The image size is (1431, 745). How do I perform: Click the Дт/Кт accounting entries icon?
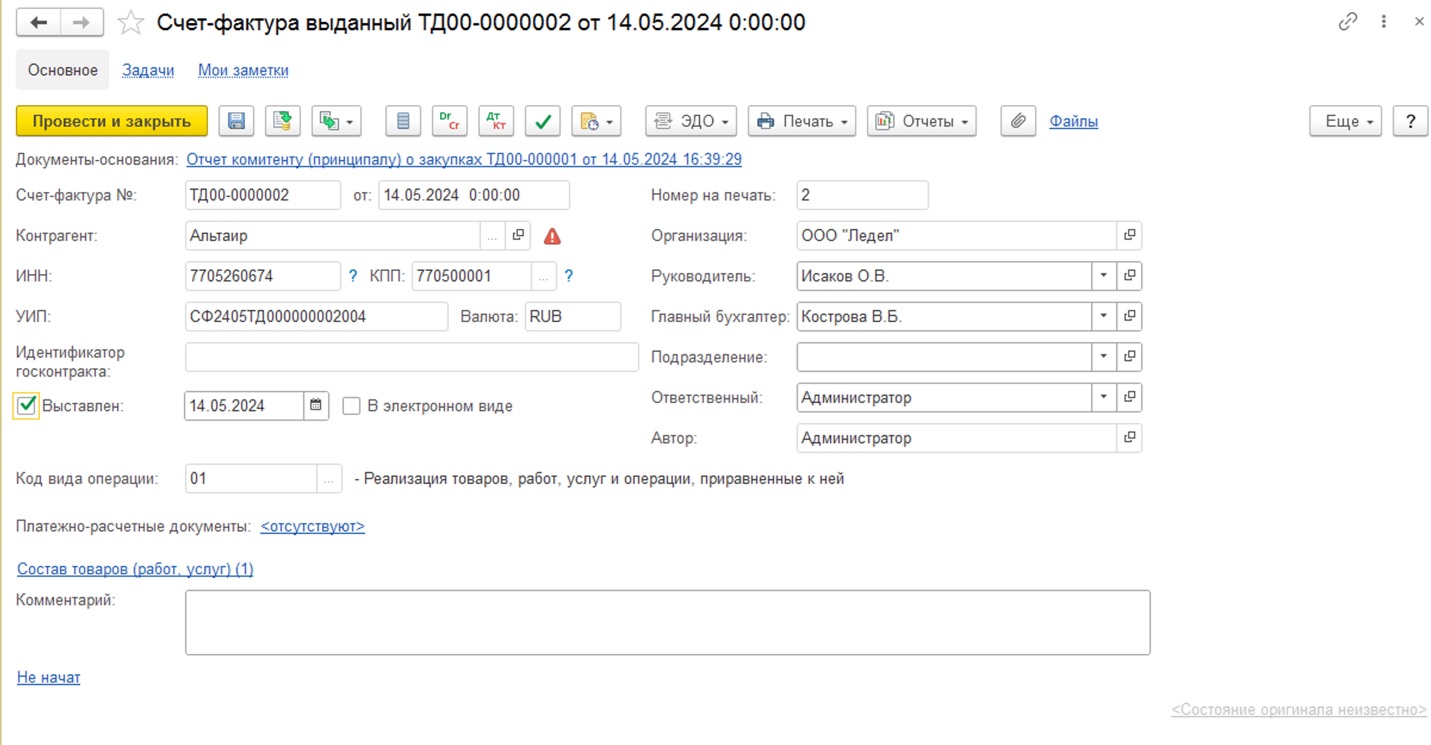(x=496, y=121)
